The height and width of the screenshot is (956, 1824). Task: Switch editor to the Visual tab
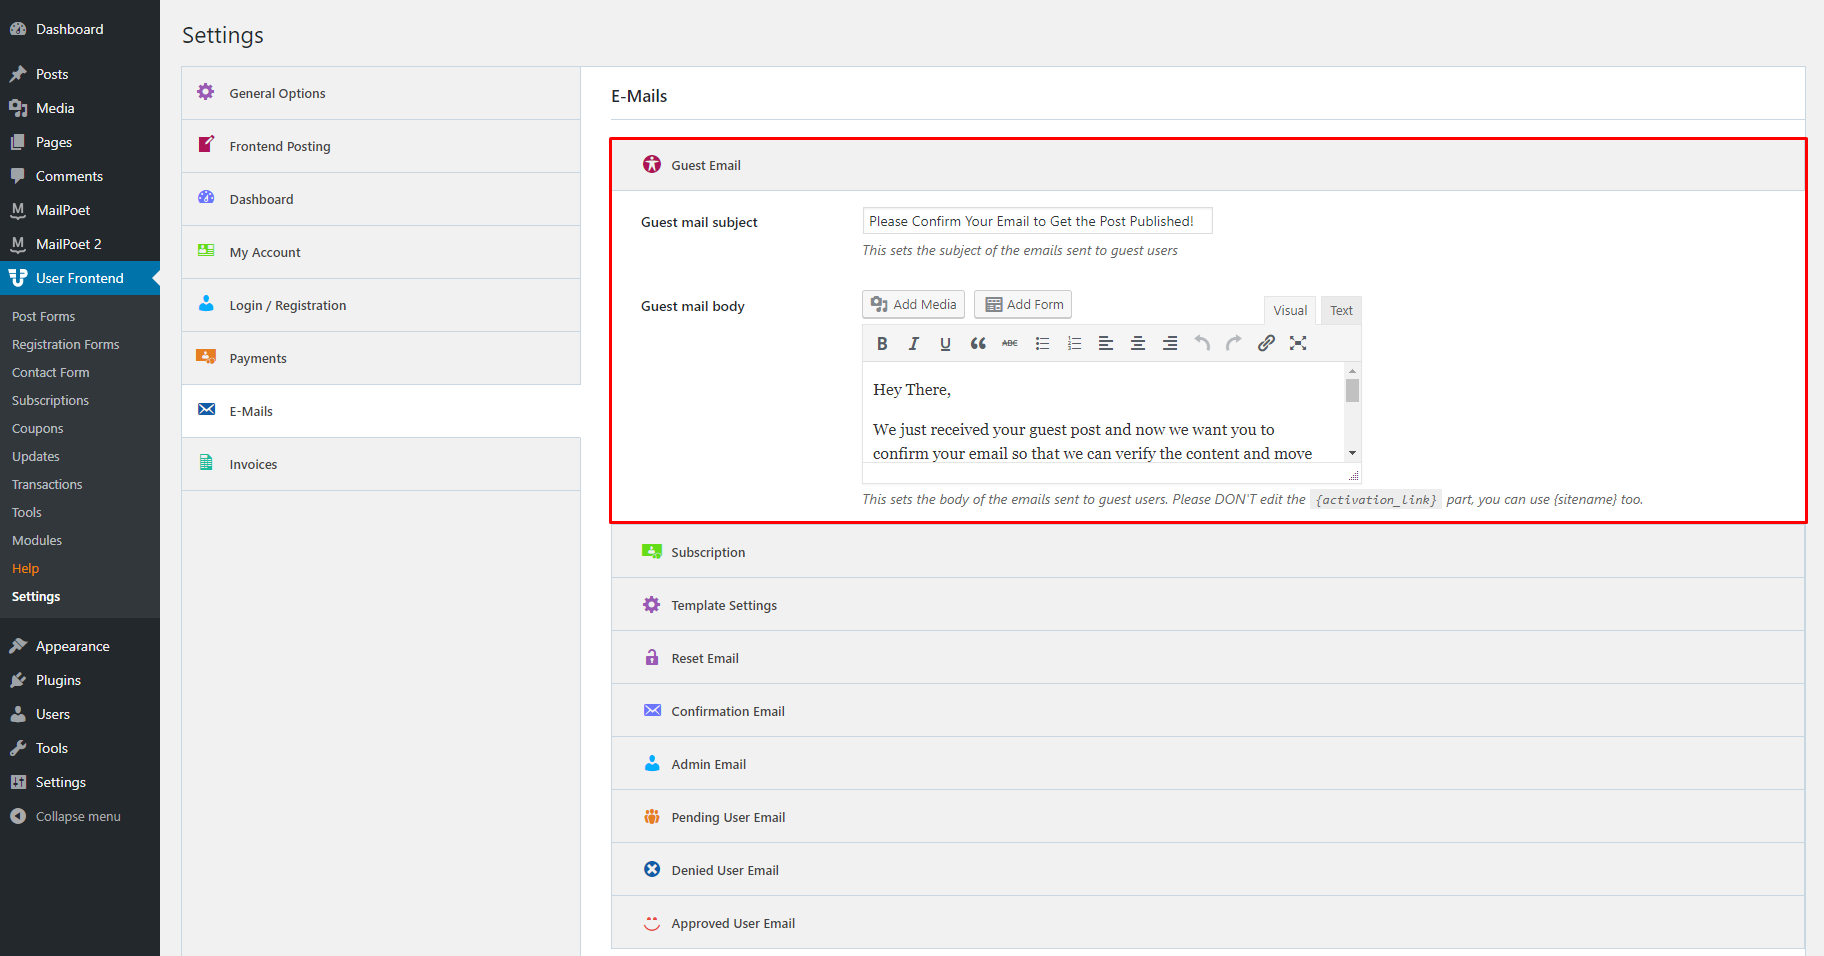[x=1290, y=310]
